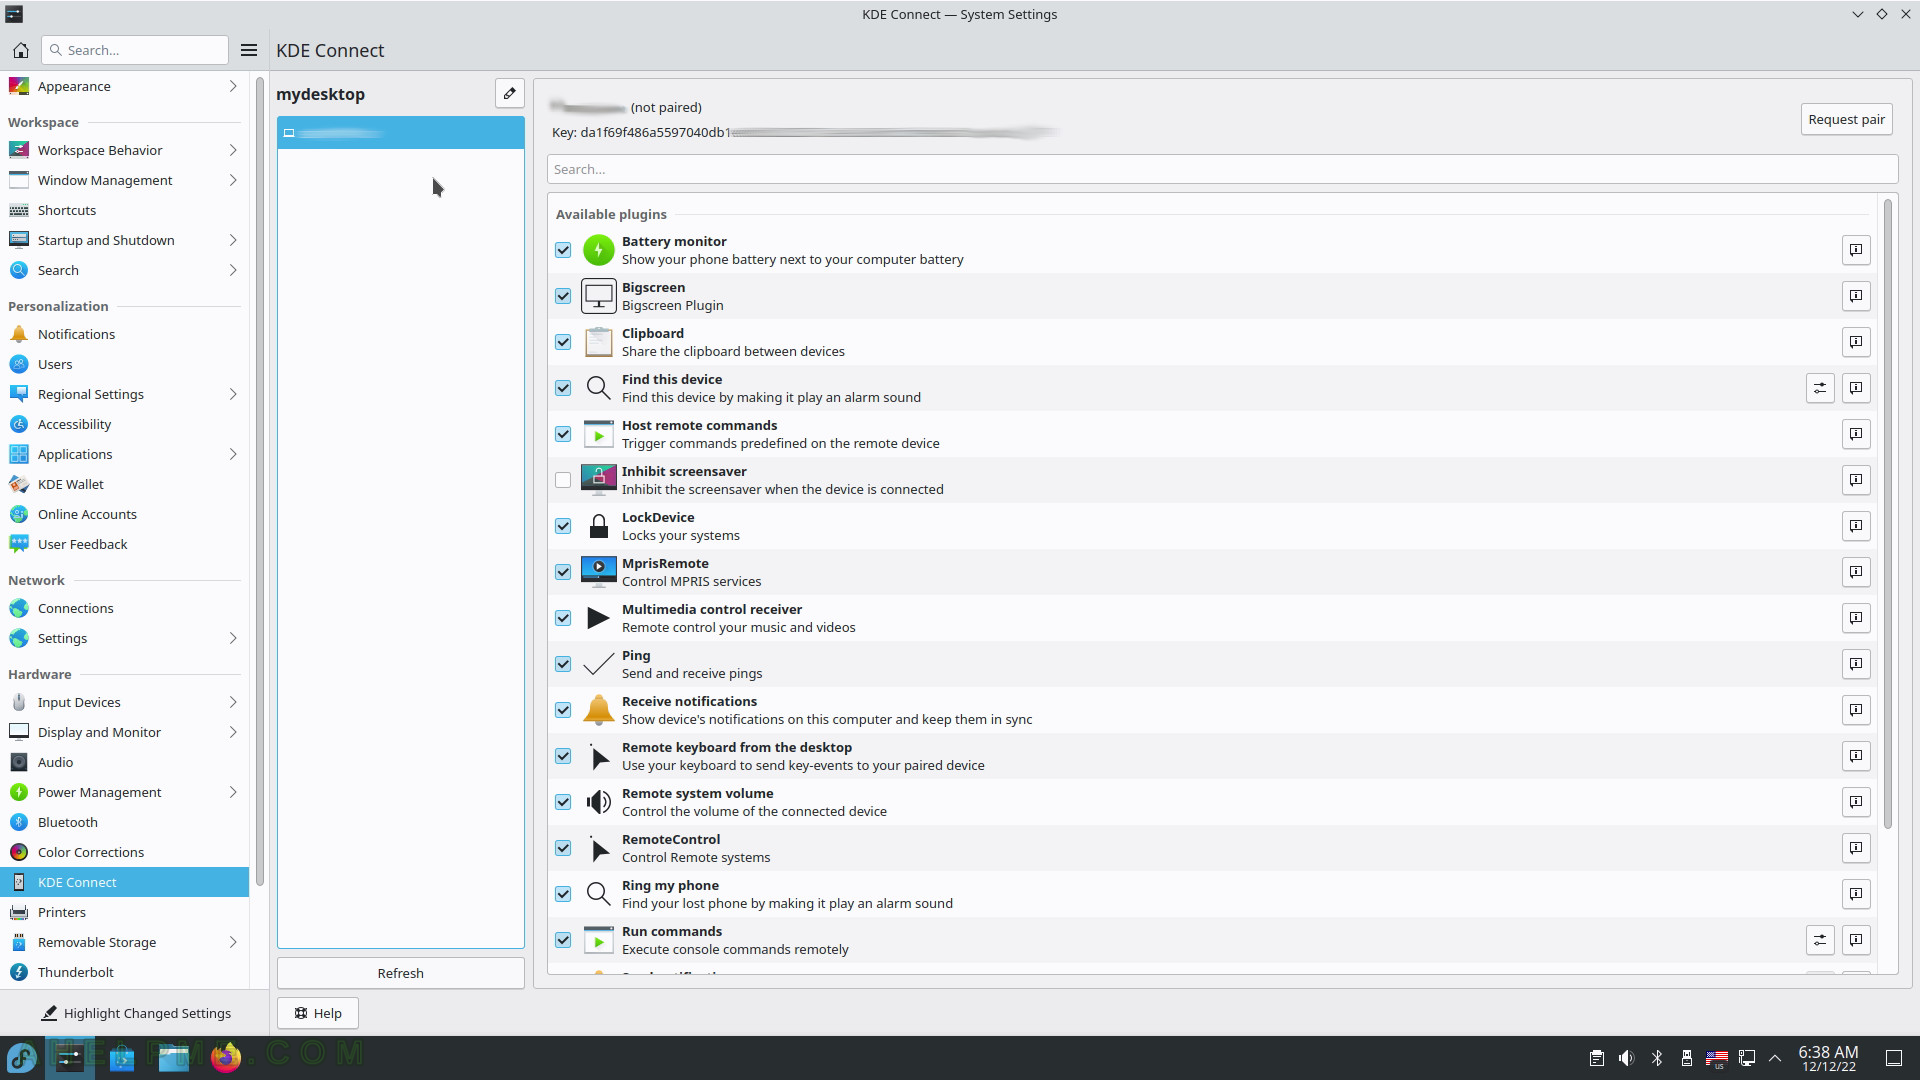The width and height of the screenshot is (1920, 1080).
Task: Expand Window Management submenu
Action: click(233, 180)
